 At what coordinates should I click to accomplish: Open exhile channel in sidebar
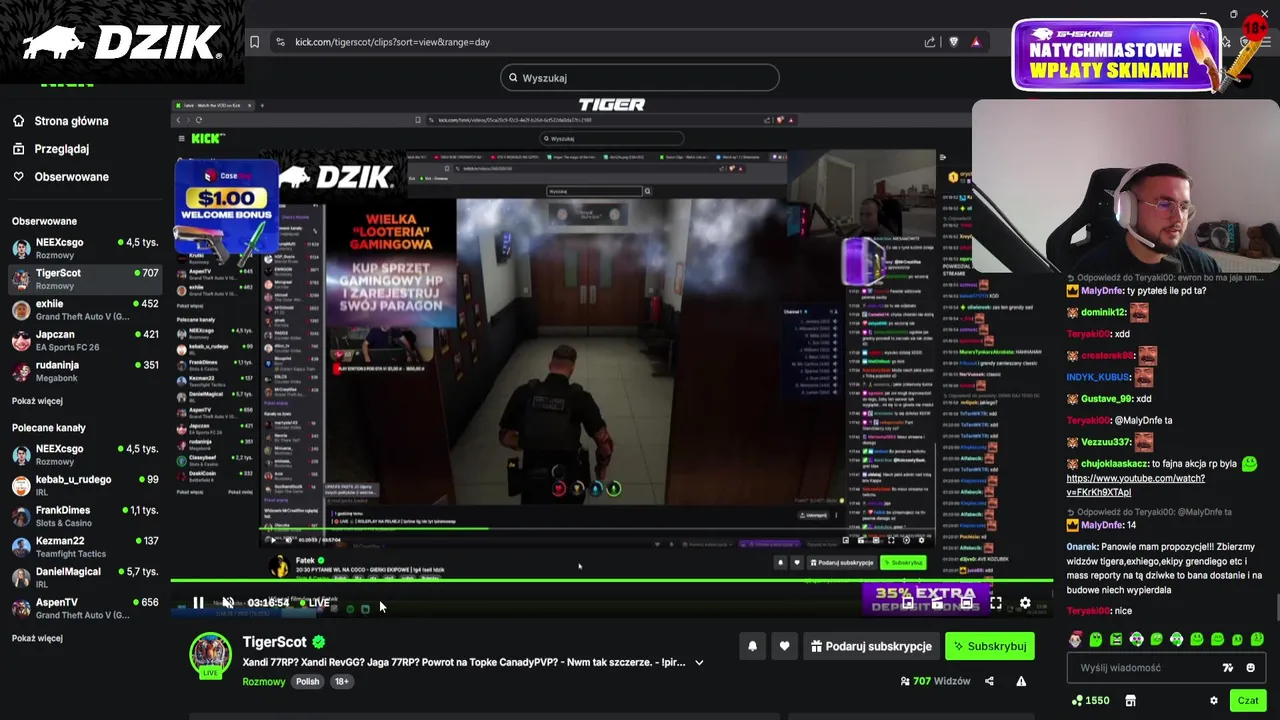[85, 310]
